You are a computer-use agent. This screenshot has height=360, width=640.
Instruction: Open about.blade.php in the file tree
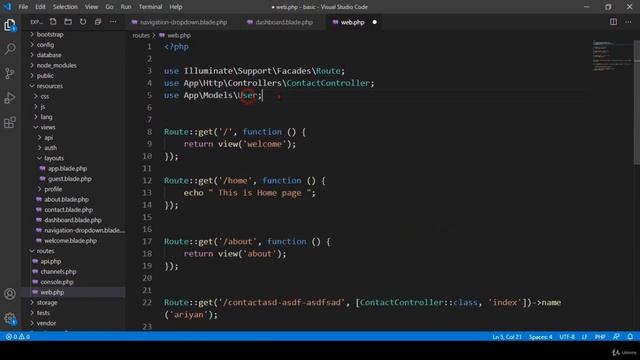[66, 199]
